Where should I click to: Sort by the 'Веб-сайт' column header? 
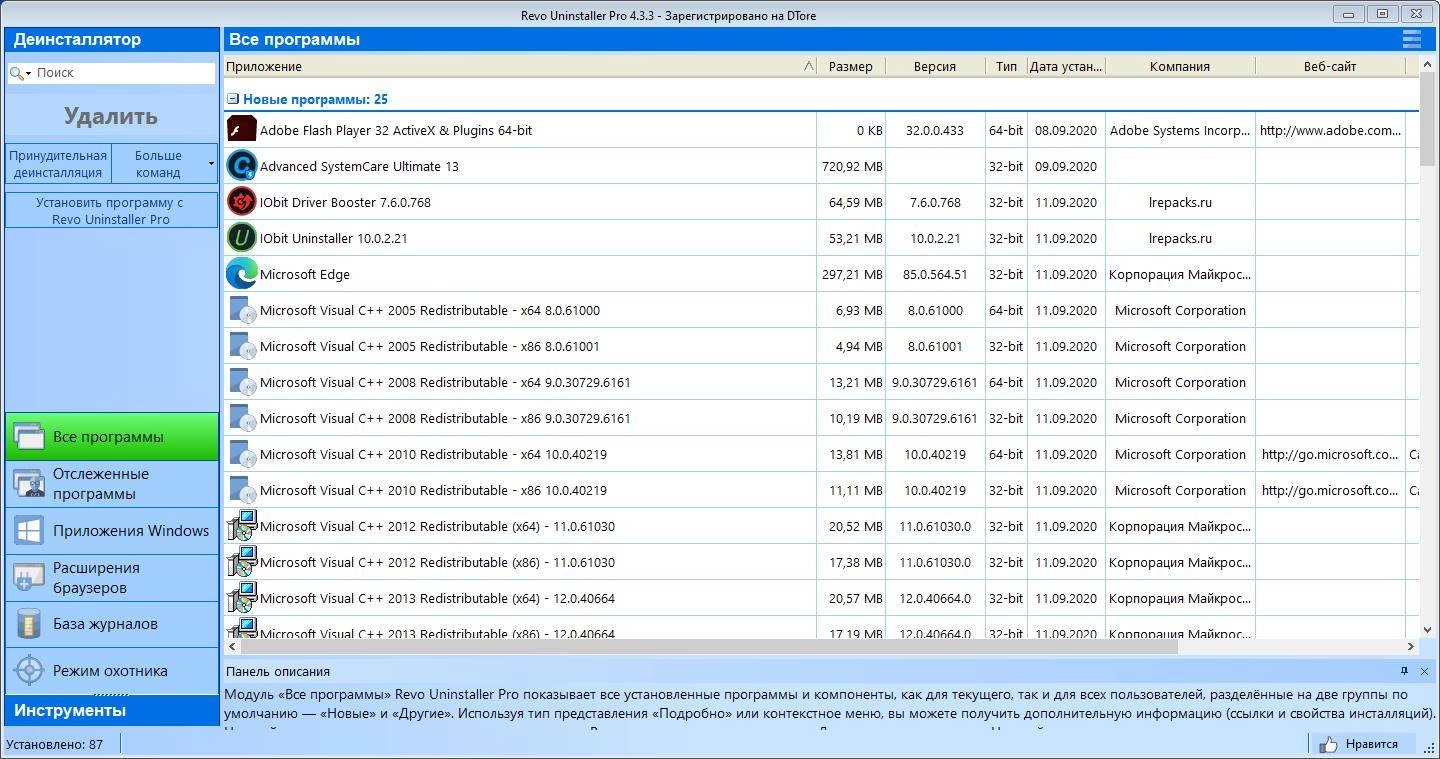pyautogui.click(x=1330, y=66)
